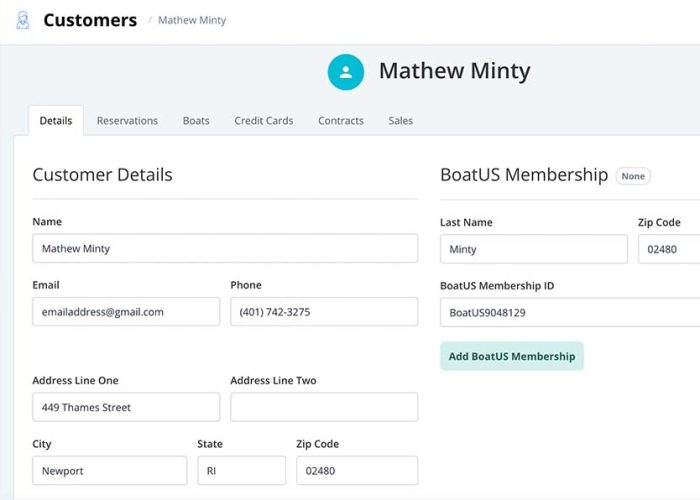Focus the Name input field
This screenshot has height=500, width=700.
point(225,248)
